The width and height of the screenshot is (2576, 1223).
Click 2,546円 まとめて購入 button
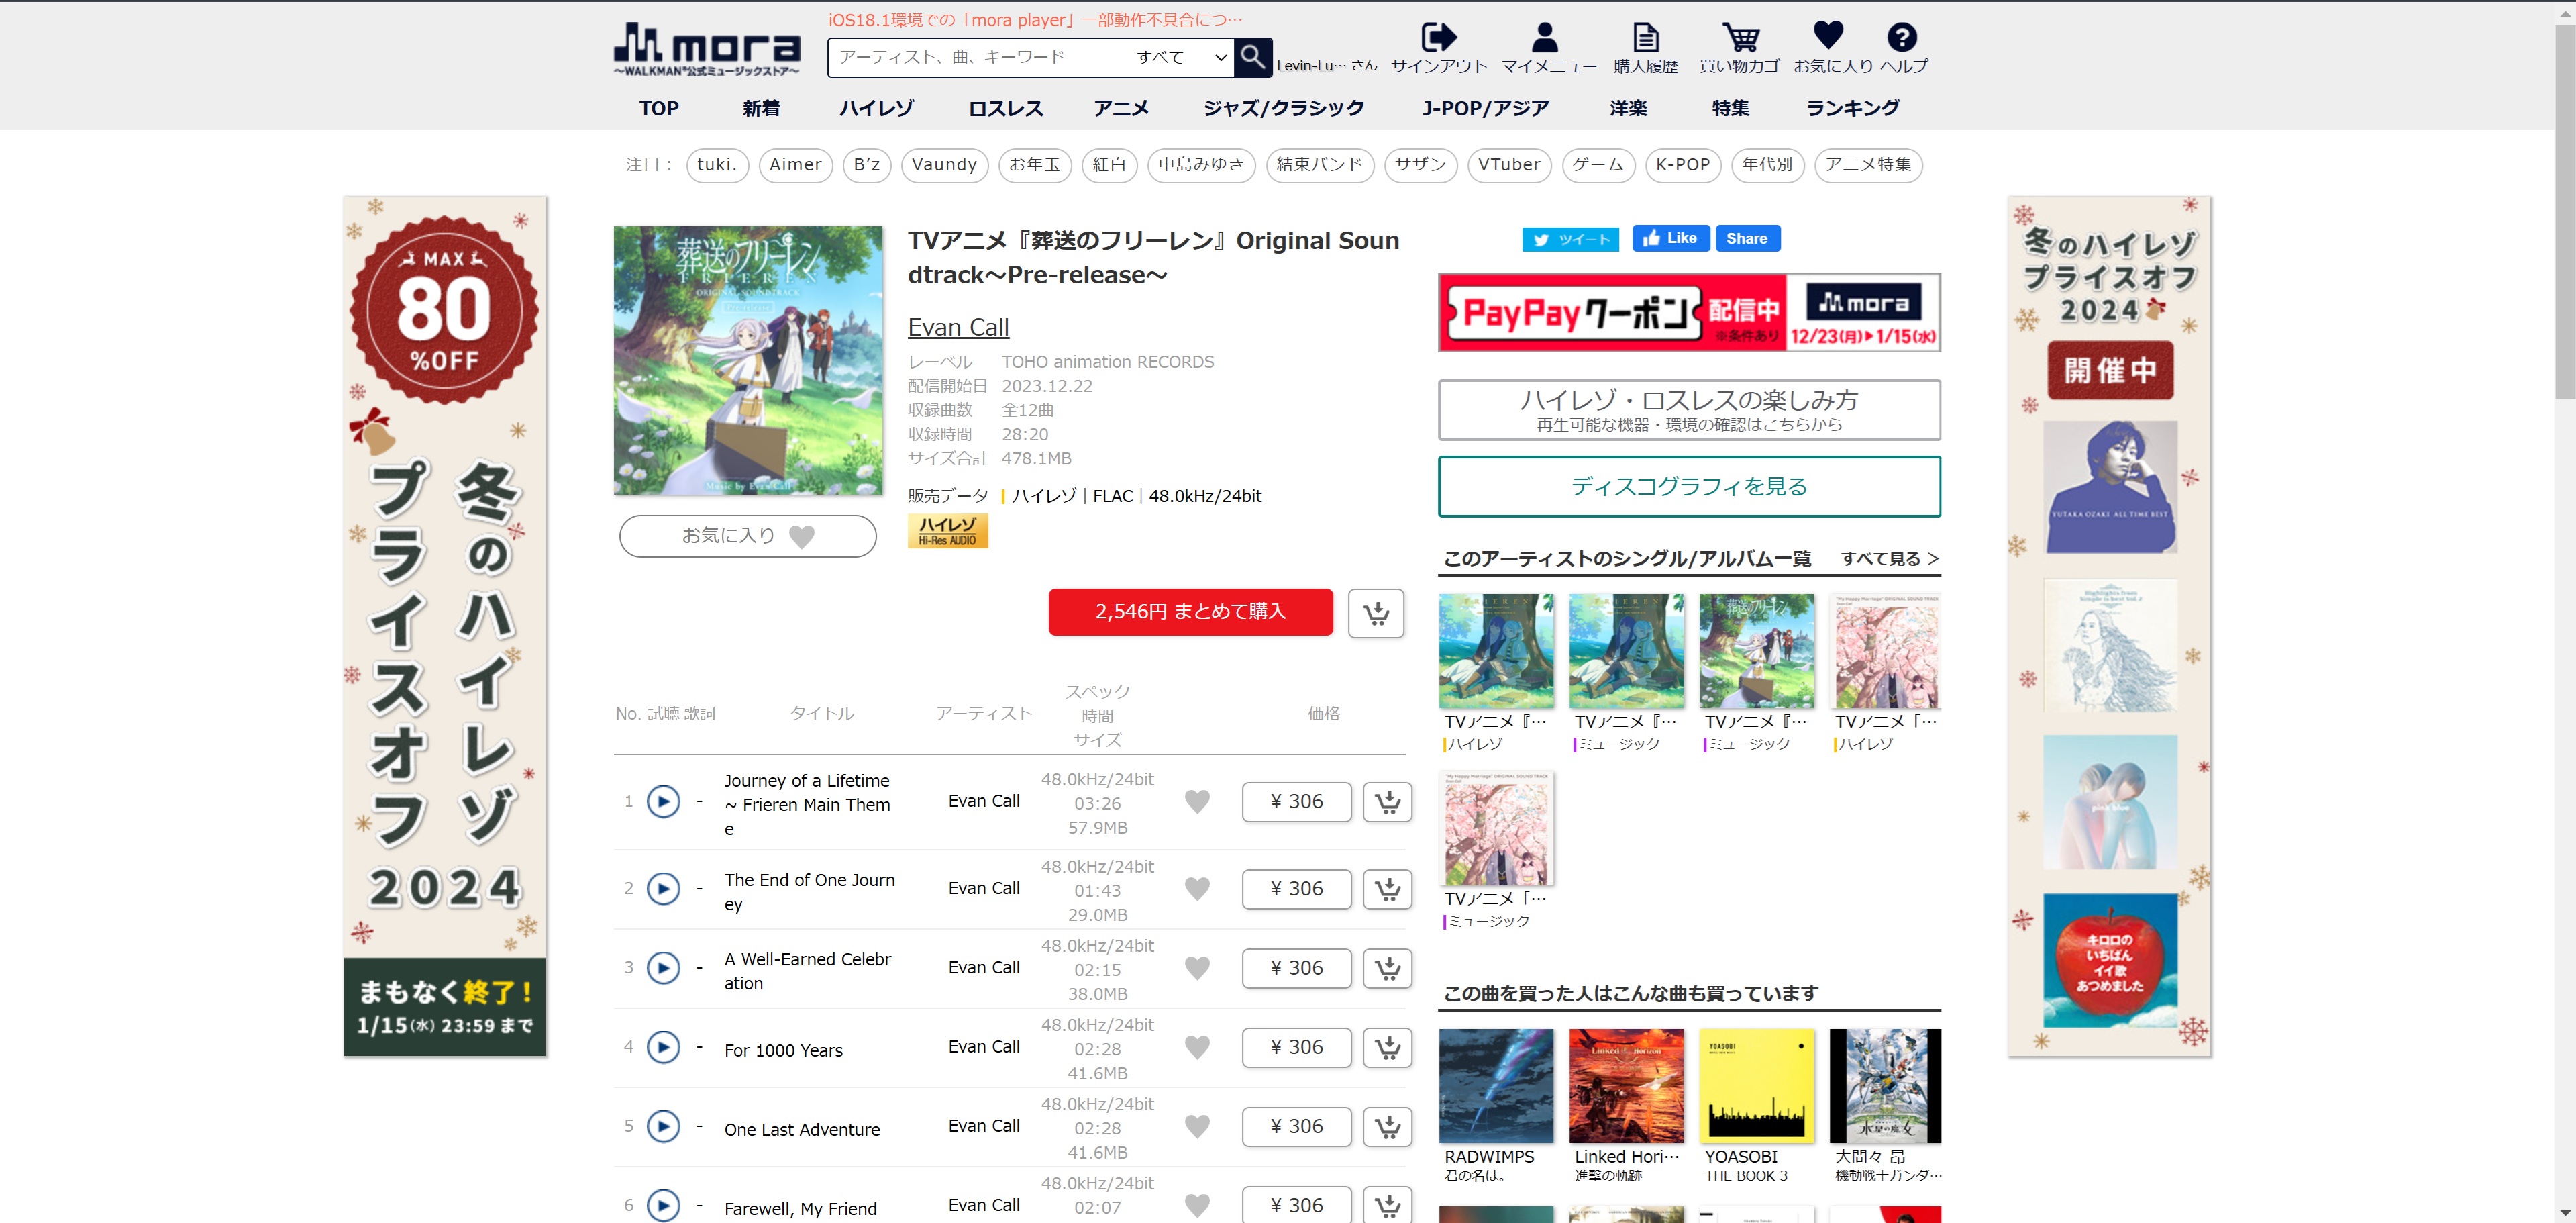click(1190, 612)
